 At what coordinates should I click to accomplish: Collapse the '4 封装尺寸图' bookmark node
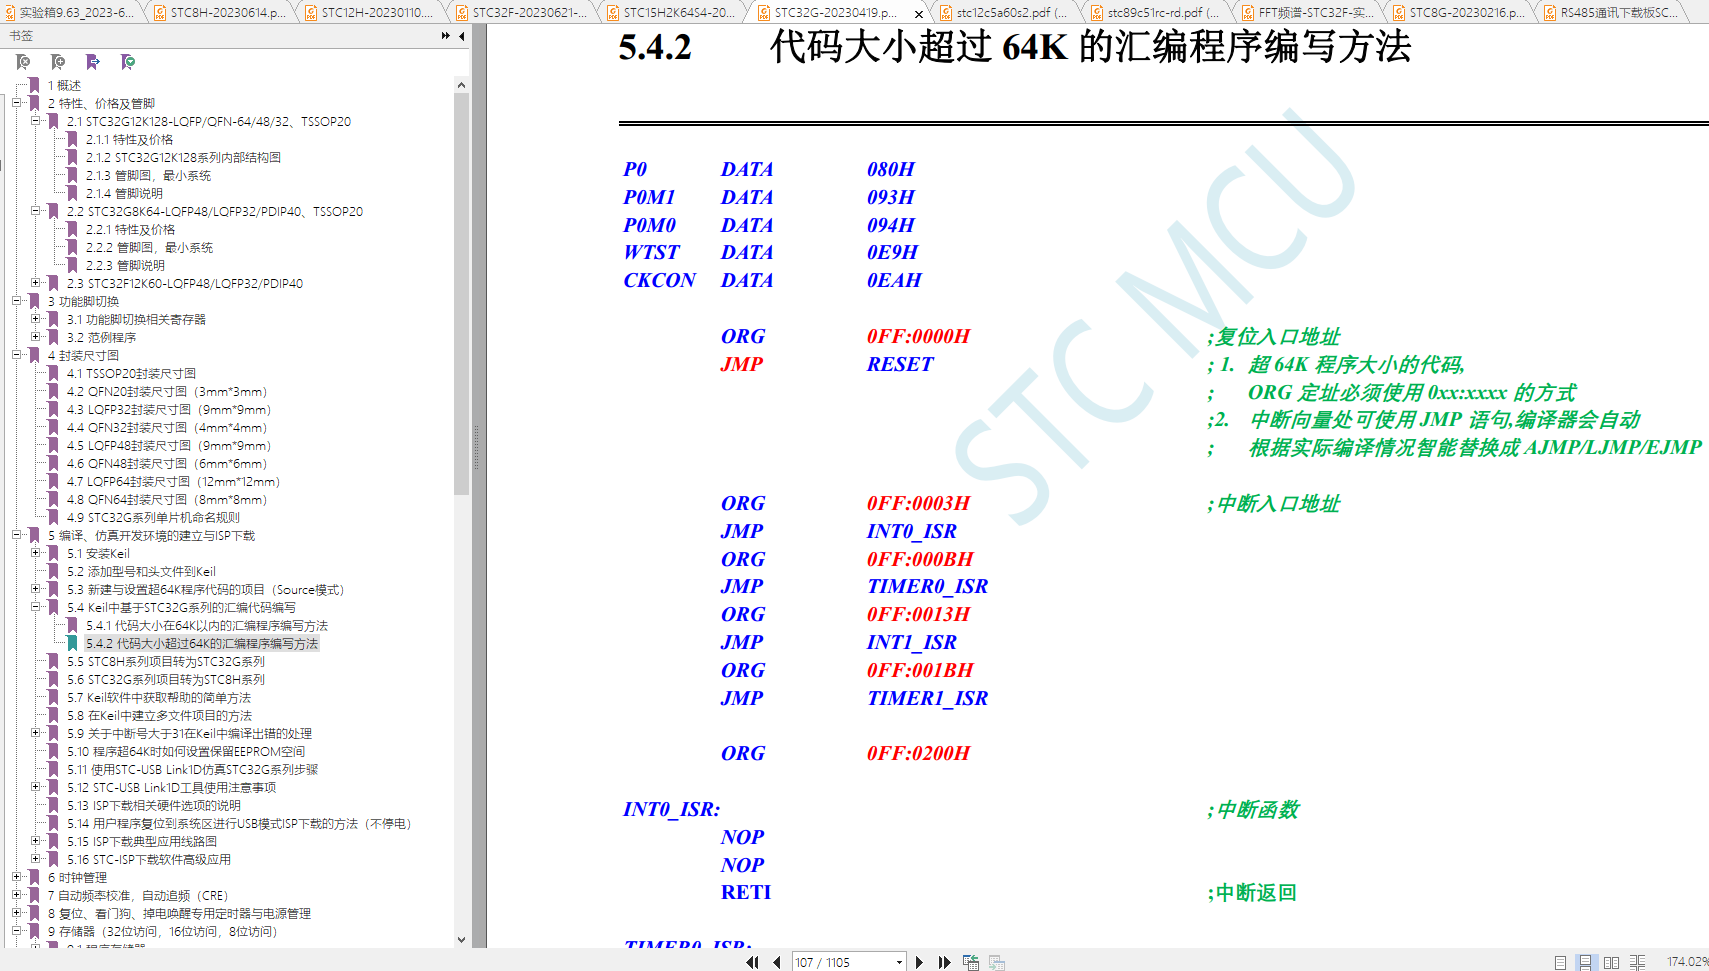point(17,355)
